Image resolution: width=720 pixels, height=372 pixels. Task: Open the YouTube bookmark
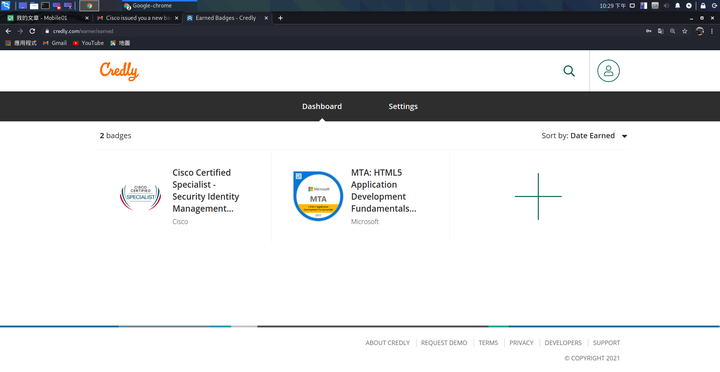click(x=88, y=43)
